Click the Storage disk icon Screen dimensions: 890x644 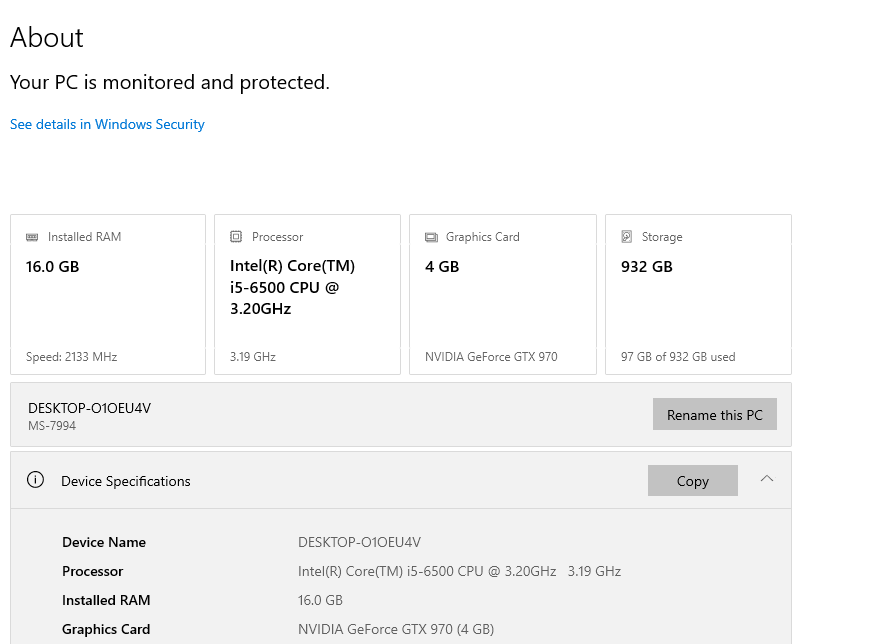click(x=627, y=237)
